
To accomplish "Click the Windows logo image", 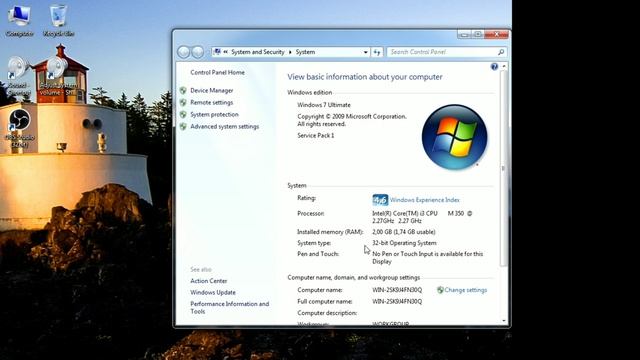I will (x=454, y=137).
